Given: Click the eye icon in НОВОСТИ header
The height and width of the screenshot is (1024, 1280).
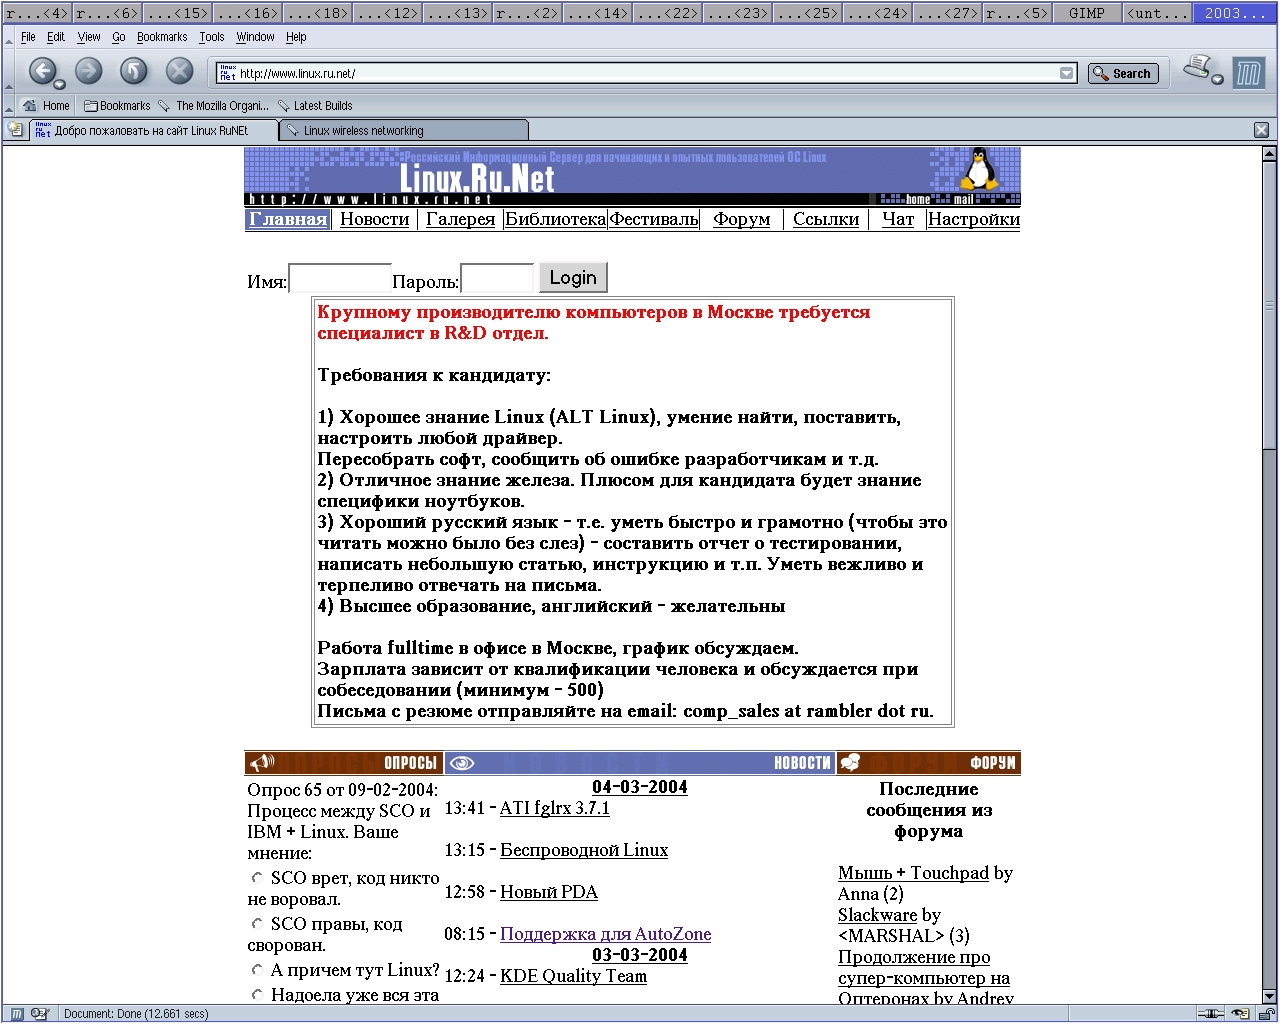Looking at the screenshot, I should 461,763.
